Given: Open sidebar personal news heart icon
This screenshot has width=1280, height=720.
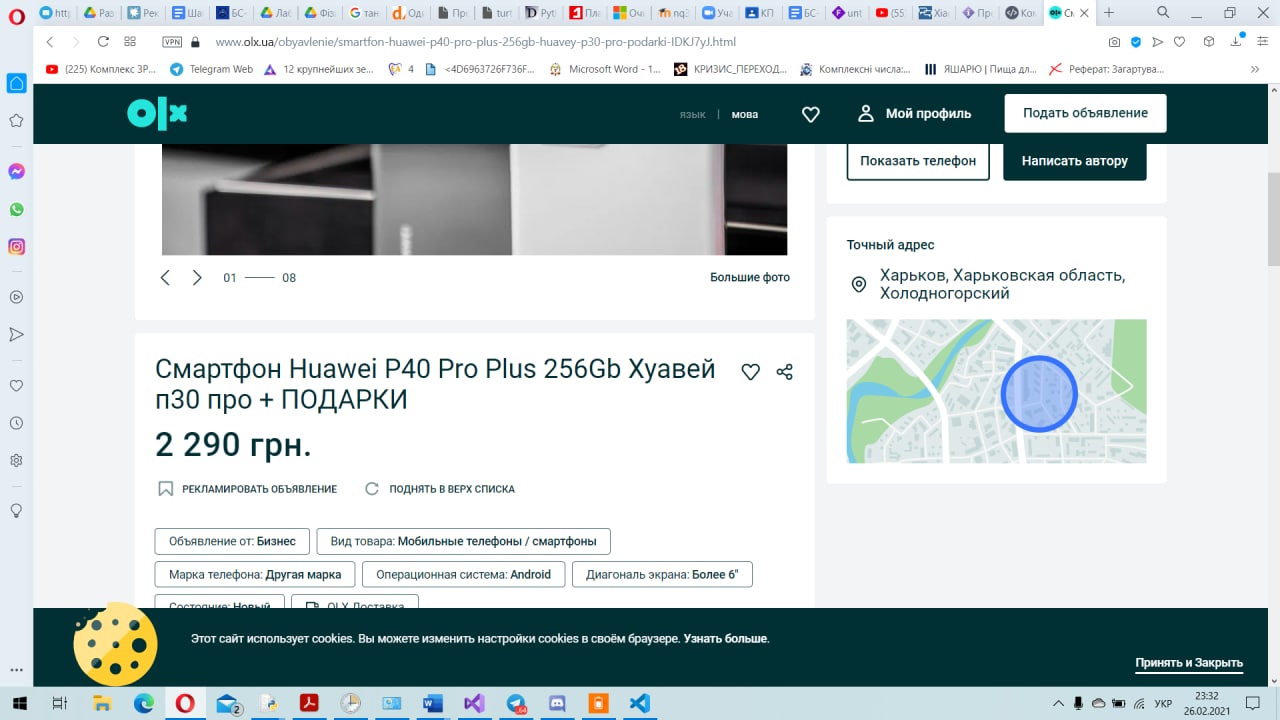Looking at the screenshot, I should click(x=16, y=386).
